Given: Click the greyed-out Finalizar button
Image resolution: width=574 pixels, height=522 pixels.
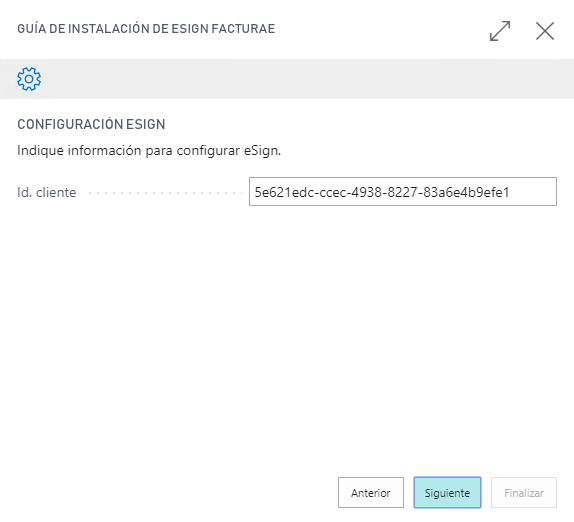Looking at the screenshot, I should click(523, 492).
